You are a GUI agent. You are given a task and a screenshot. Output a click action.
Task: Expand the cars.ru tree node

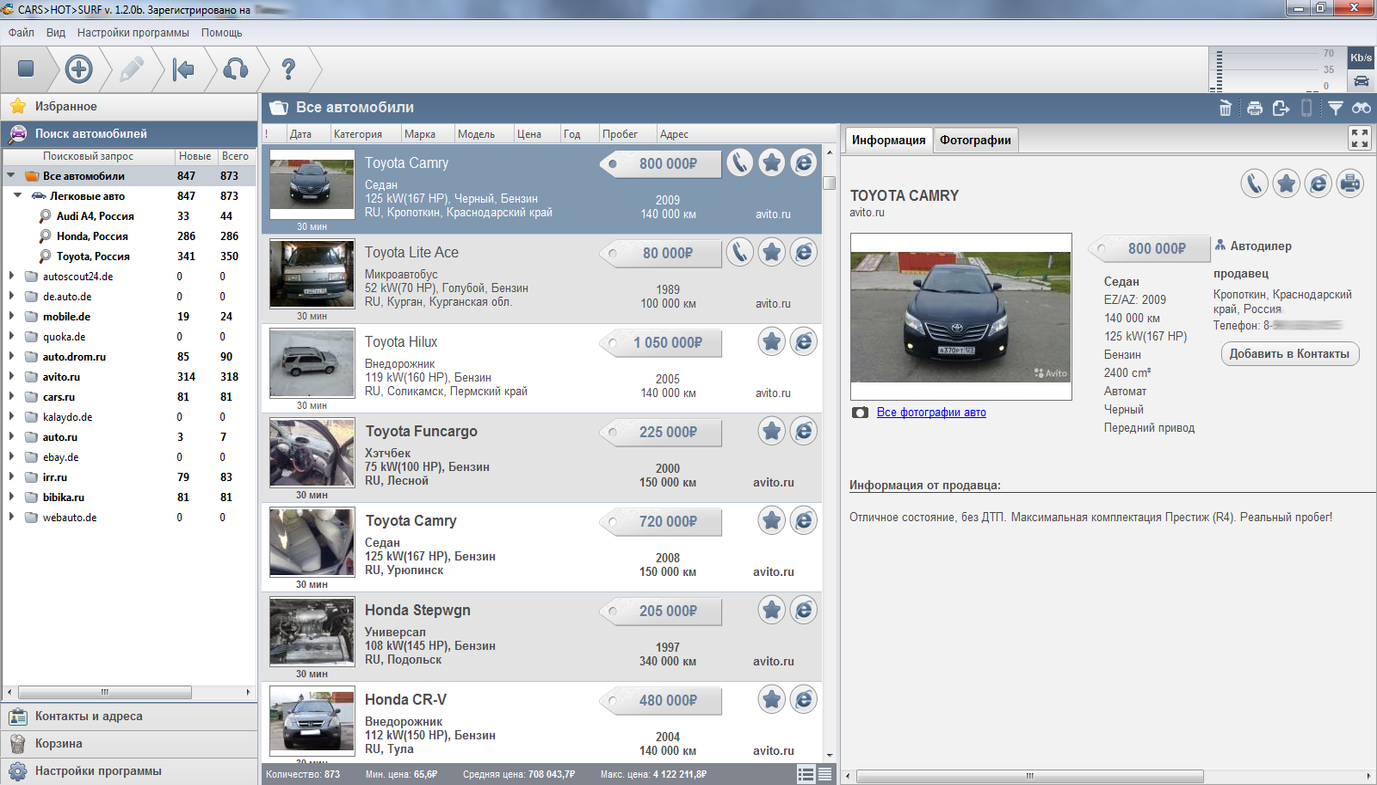(11, 397)
